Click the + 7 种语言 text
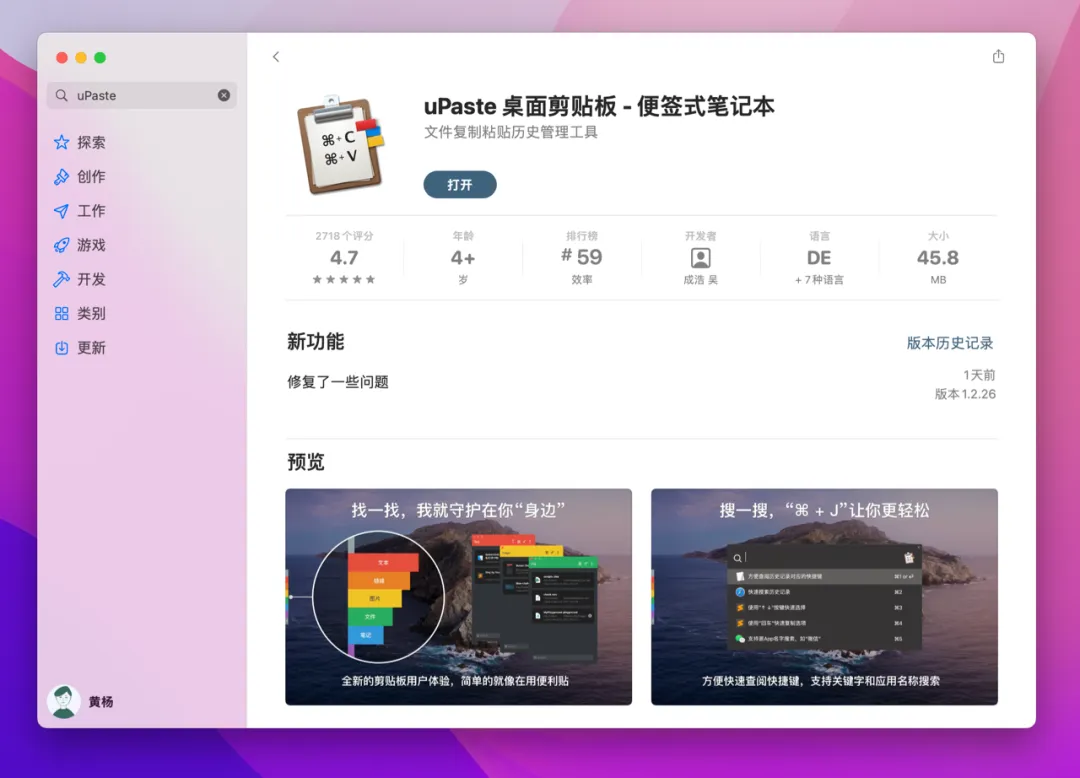Image resolution: width=1080 pixels, height=778 pixels. (819, 280)
